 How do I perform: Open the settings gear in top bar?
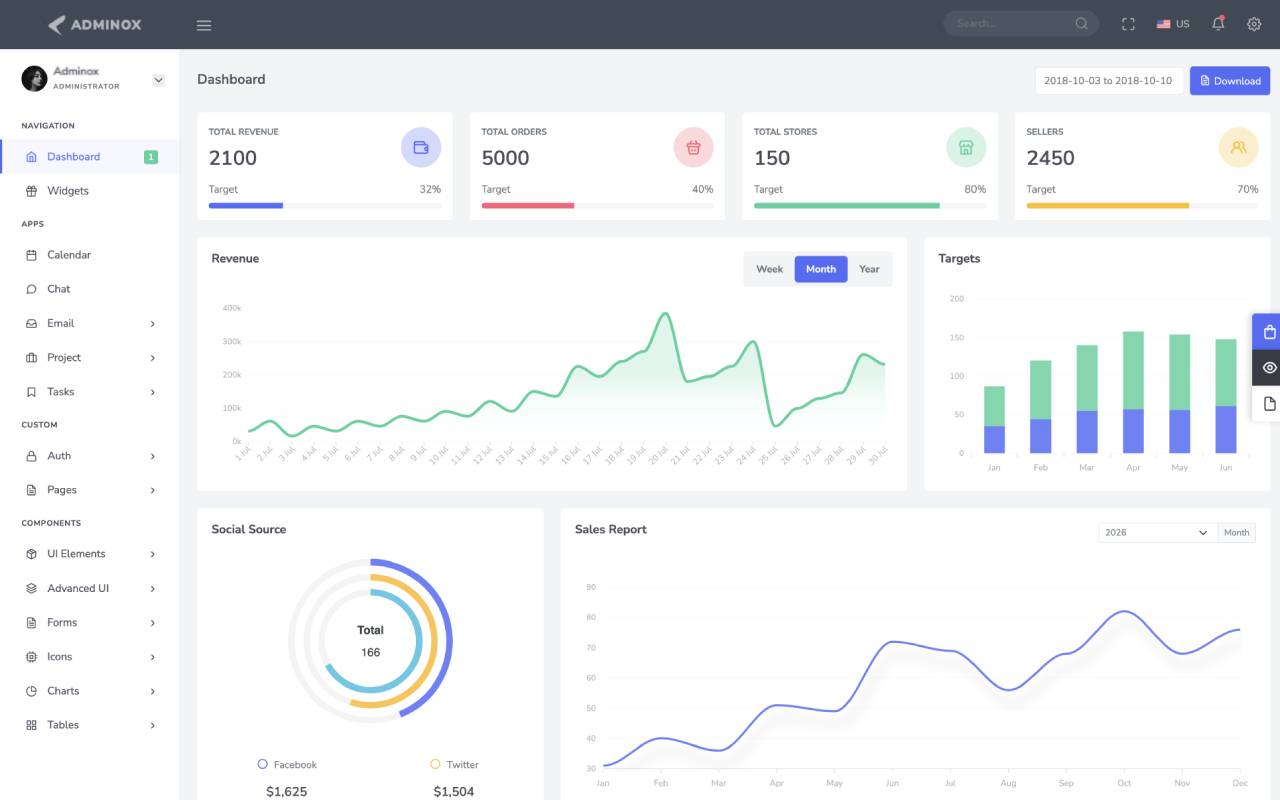[1254, 24]
